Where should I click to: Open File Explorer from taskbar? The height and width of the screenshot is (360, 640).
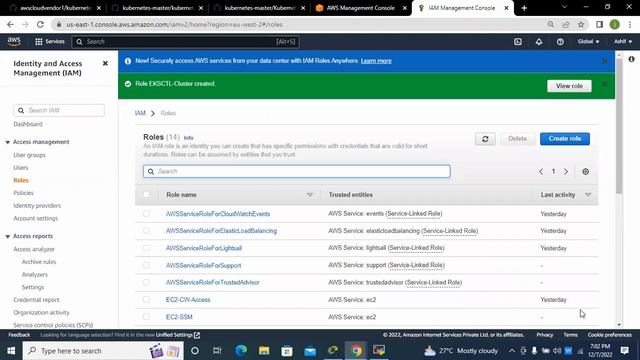tap(264, 351)
